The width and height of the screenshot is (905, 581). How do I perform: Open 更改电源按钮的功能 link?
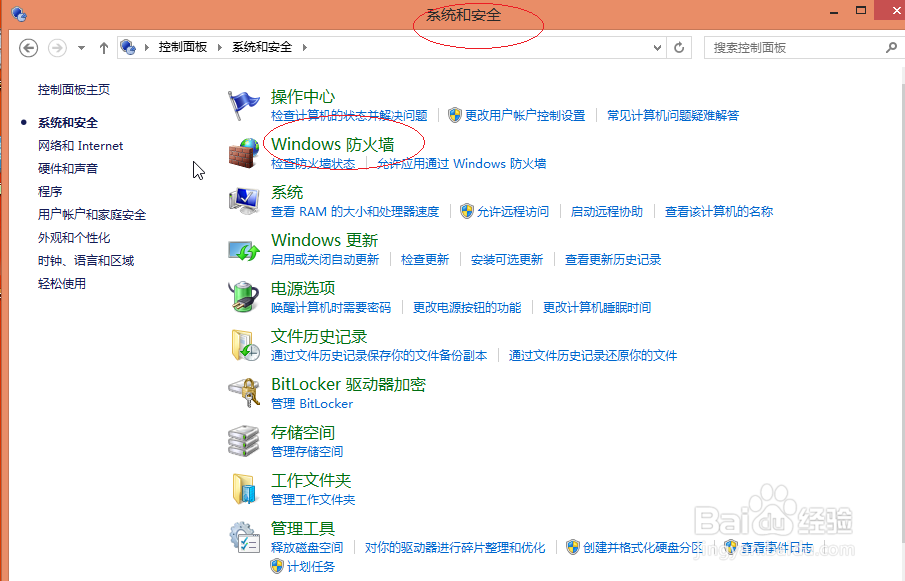click(x=467, y=307)
